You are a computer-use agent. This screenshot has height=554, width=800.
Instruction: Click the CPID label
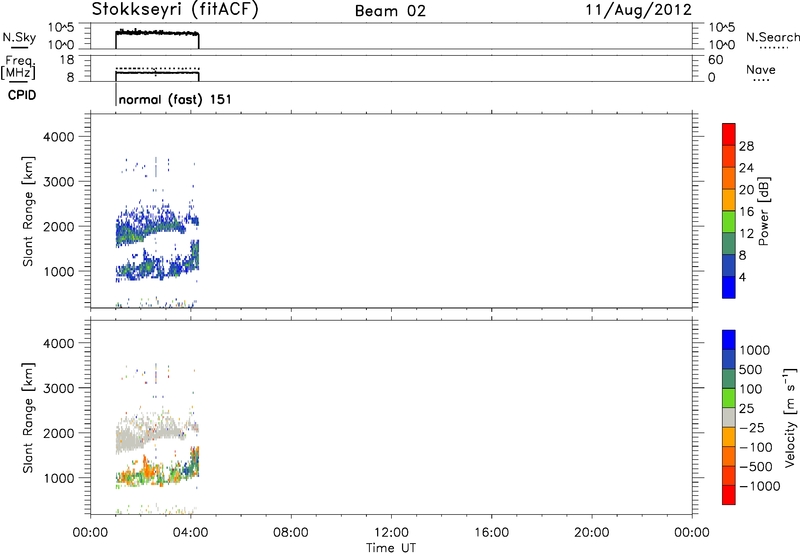22,95
